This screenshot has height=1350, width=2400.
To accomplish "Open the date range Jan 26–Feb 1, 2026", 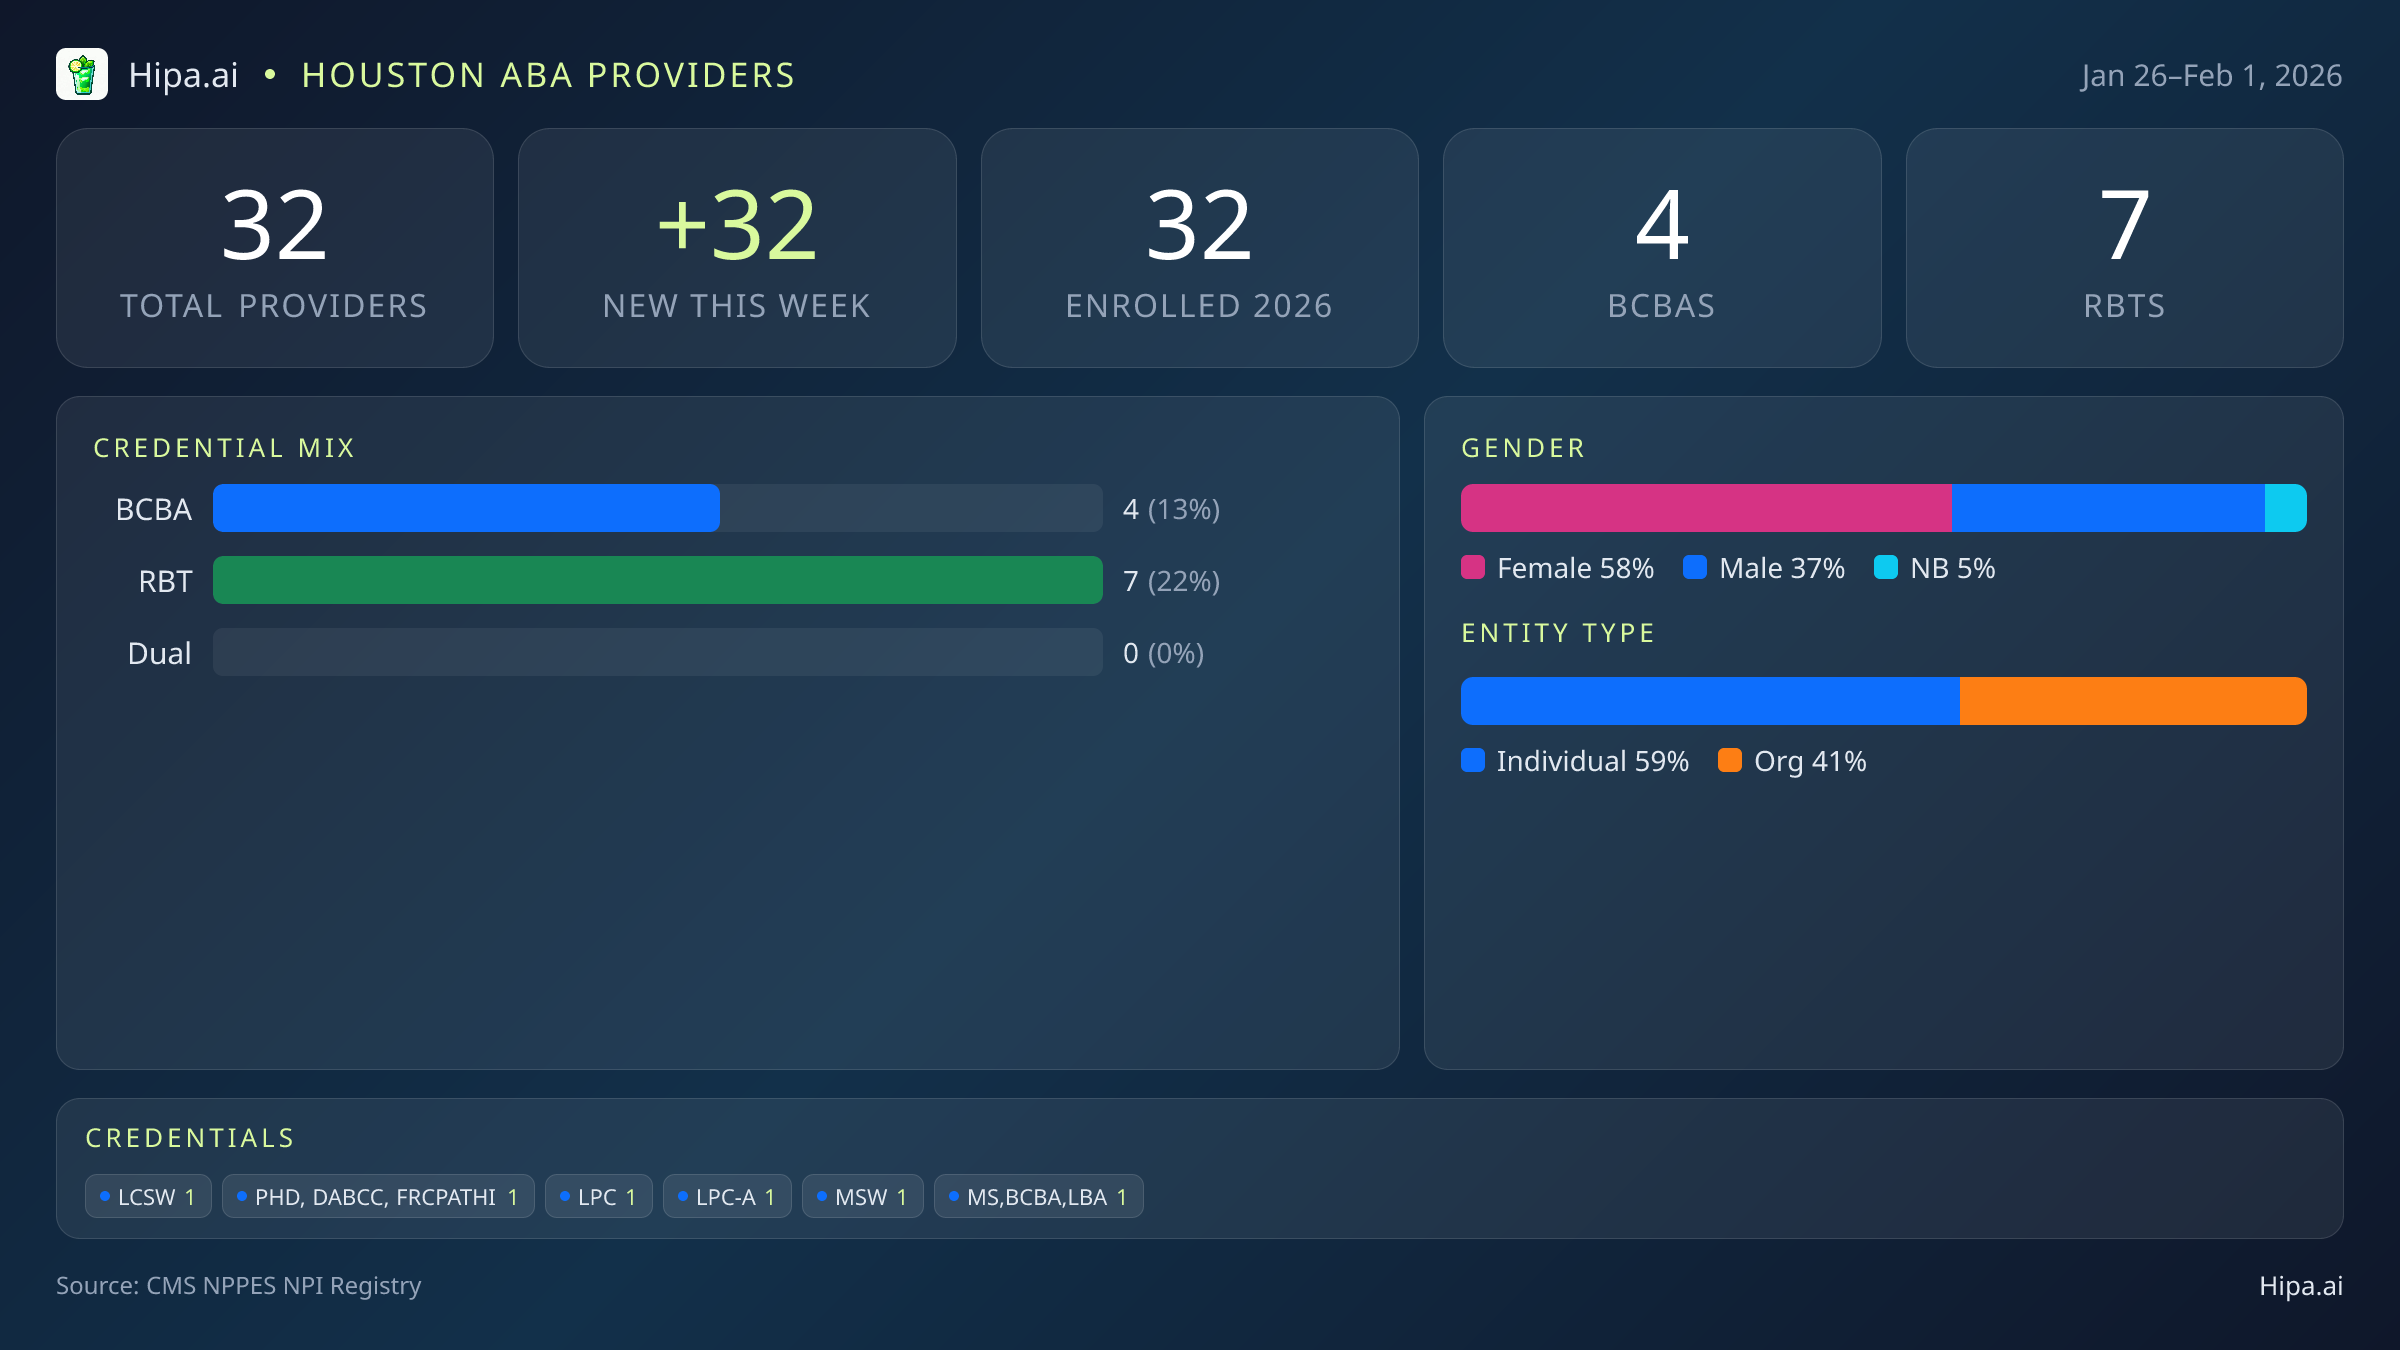I will point(2211,74).
